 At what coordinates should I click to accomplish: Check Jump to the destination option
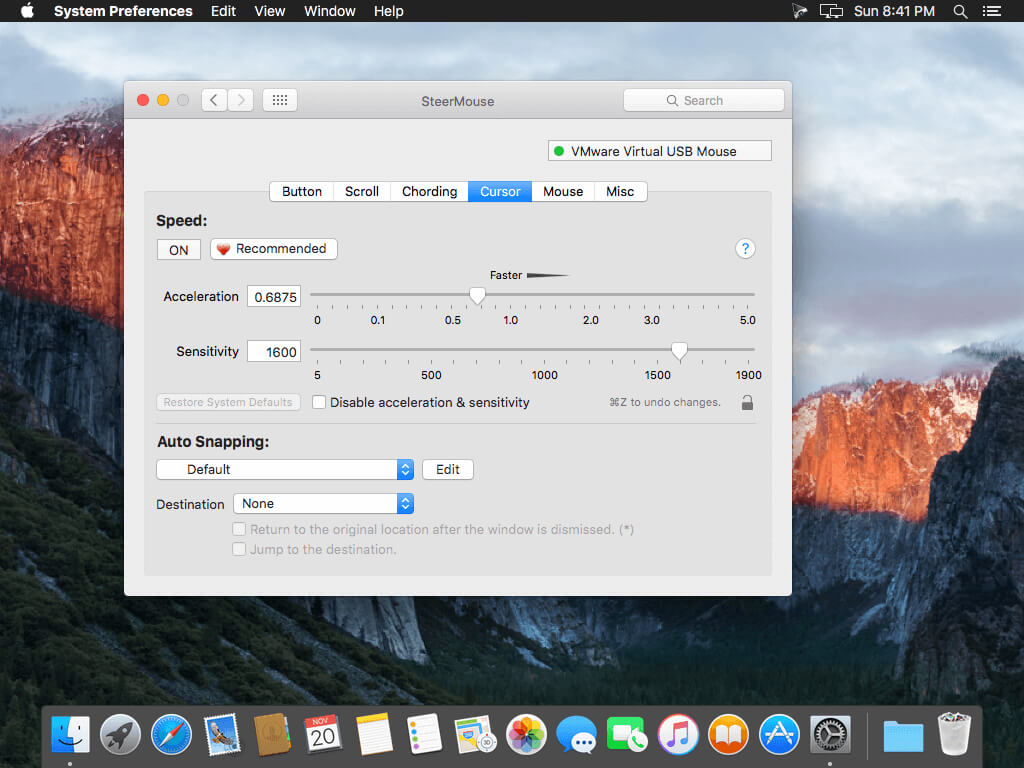[239, 549]
